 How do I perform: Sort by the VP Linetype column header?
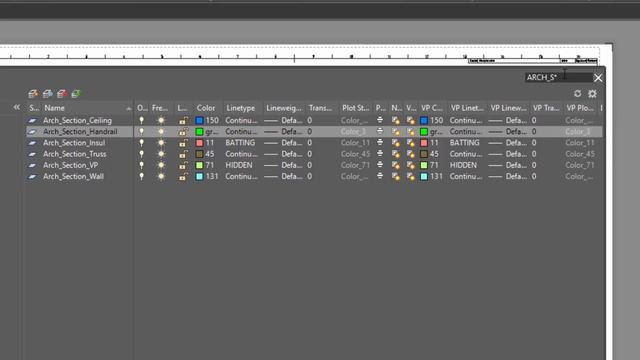click(x=467, y=108)
